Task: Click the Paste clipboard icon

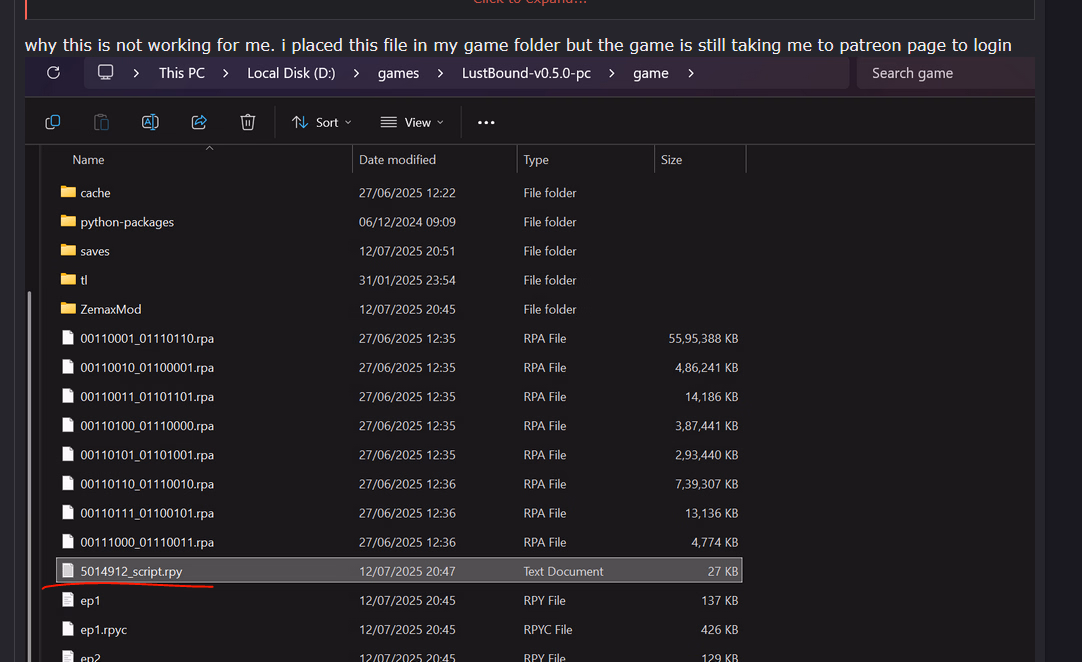Action: click(x=101, y=122)
